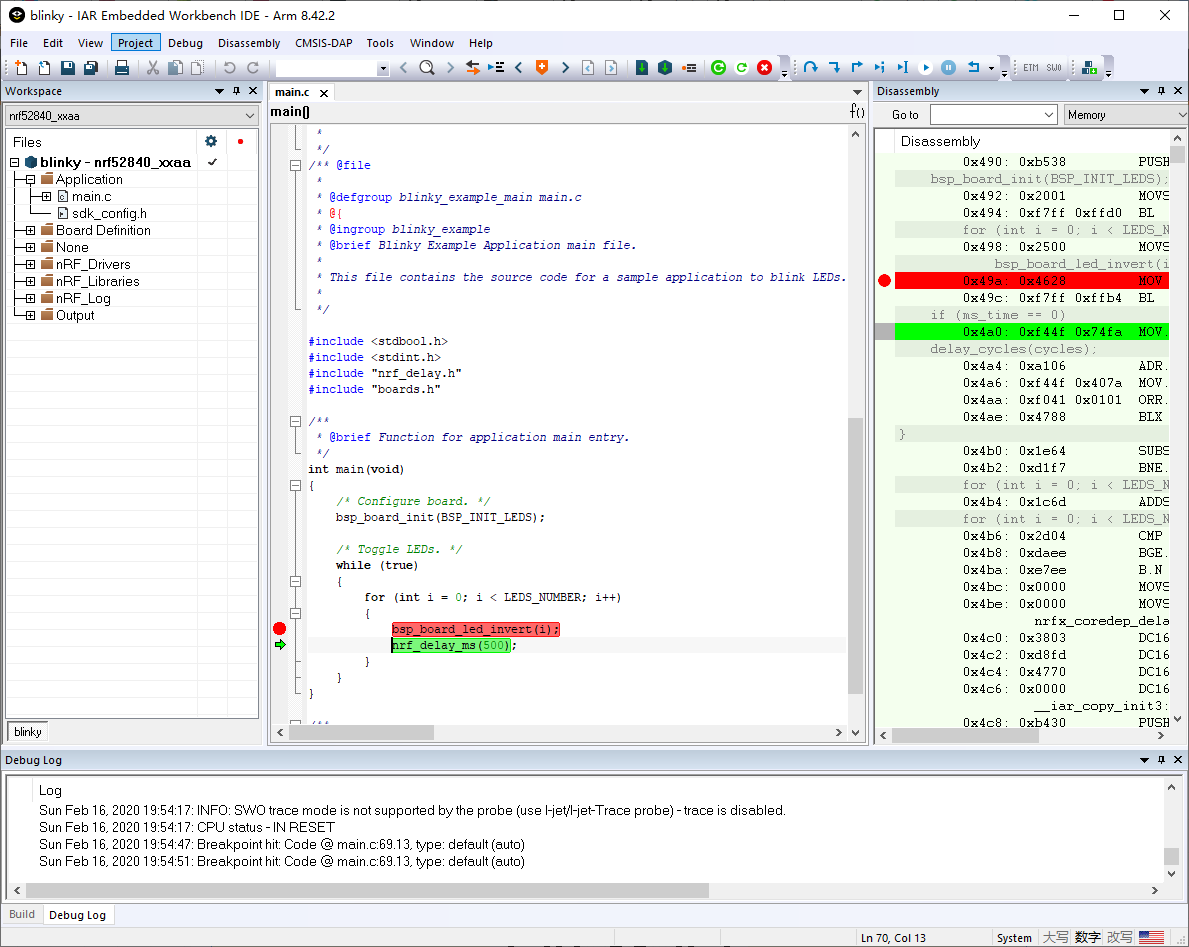Viewport: 1189px width, 947px height.
Task: Click the input language flag in status bar
Action: tap(1151, 938)
